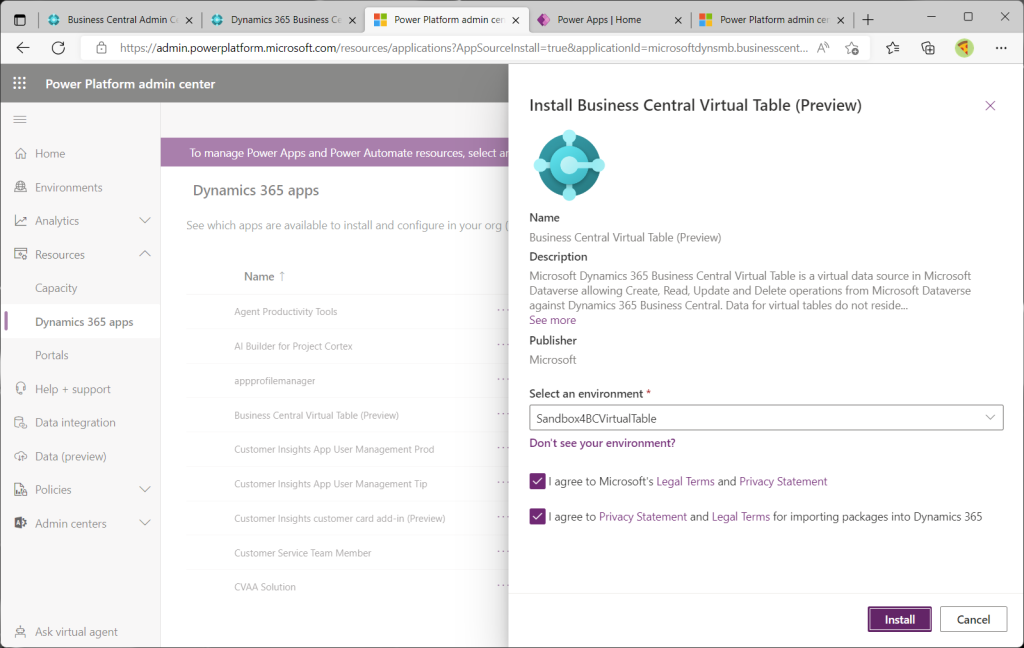This screenshot has width=1024, height=648.
Task: Open first Privacy Statement link
Action: tap(783, 481)
